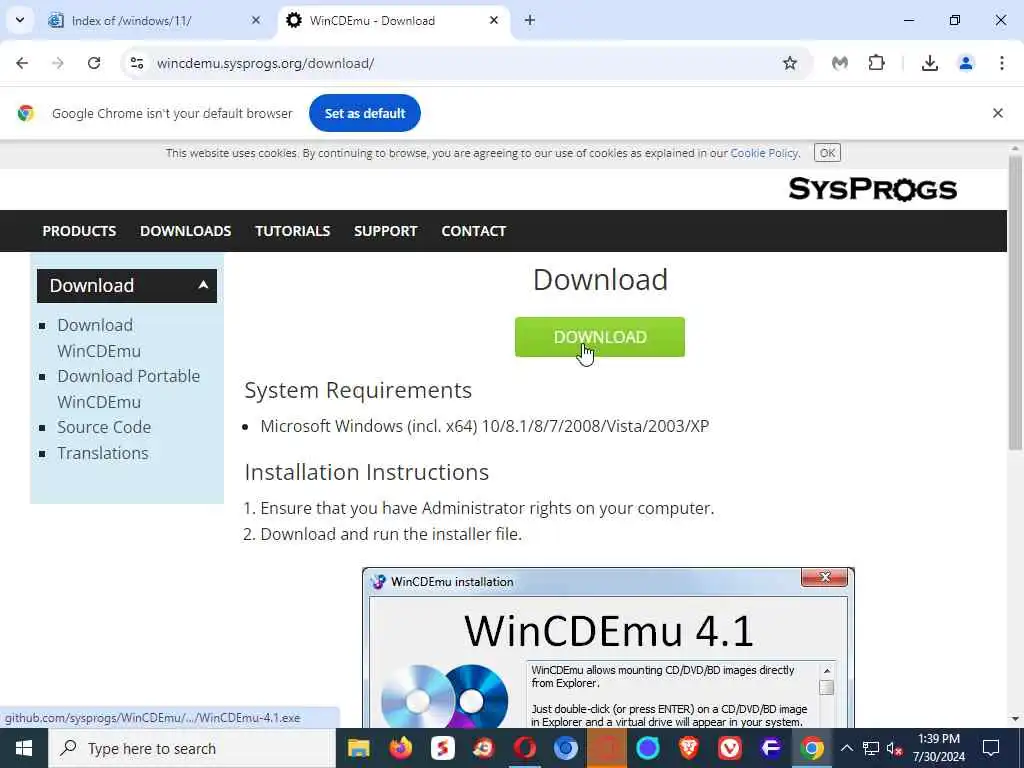The image size is (1024, 768).
Task: Open the Chromium blue taskbar icon
Action: pos(566,748)
